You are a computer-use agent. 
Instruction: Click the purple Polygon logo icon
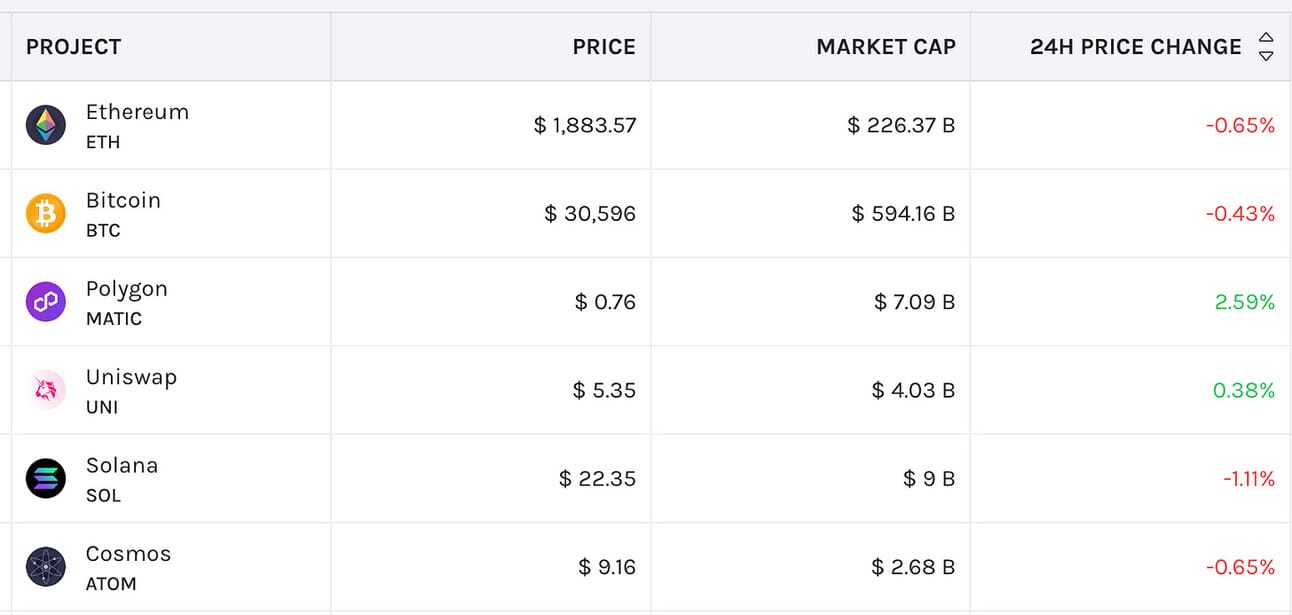click(x=46, y=302)
